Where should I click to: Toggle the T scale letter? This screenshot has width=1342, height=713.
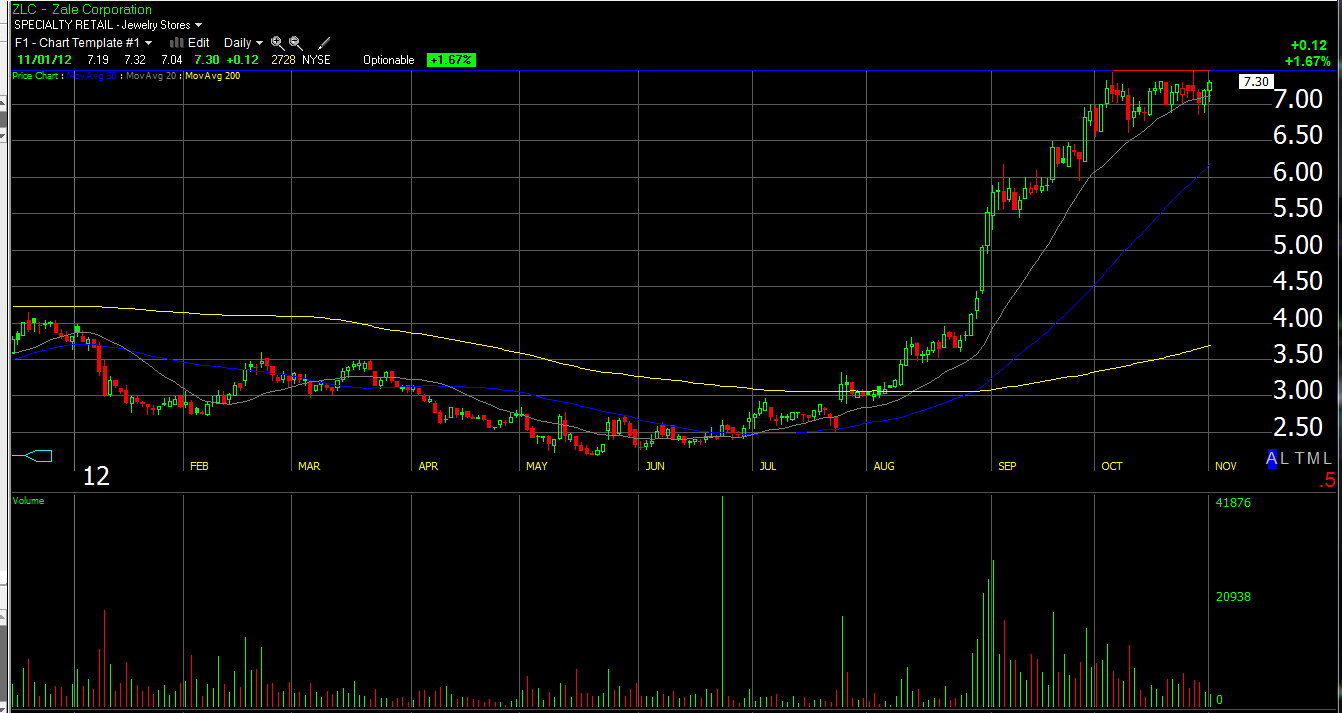(x=1298, y=458)
